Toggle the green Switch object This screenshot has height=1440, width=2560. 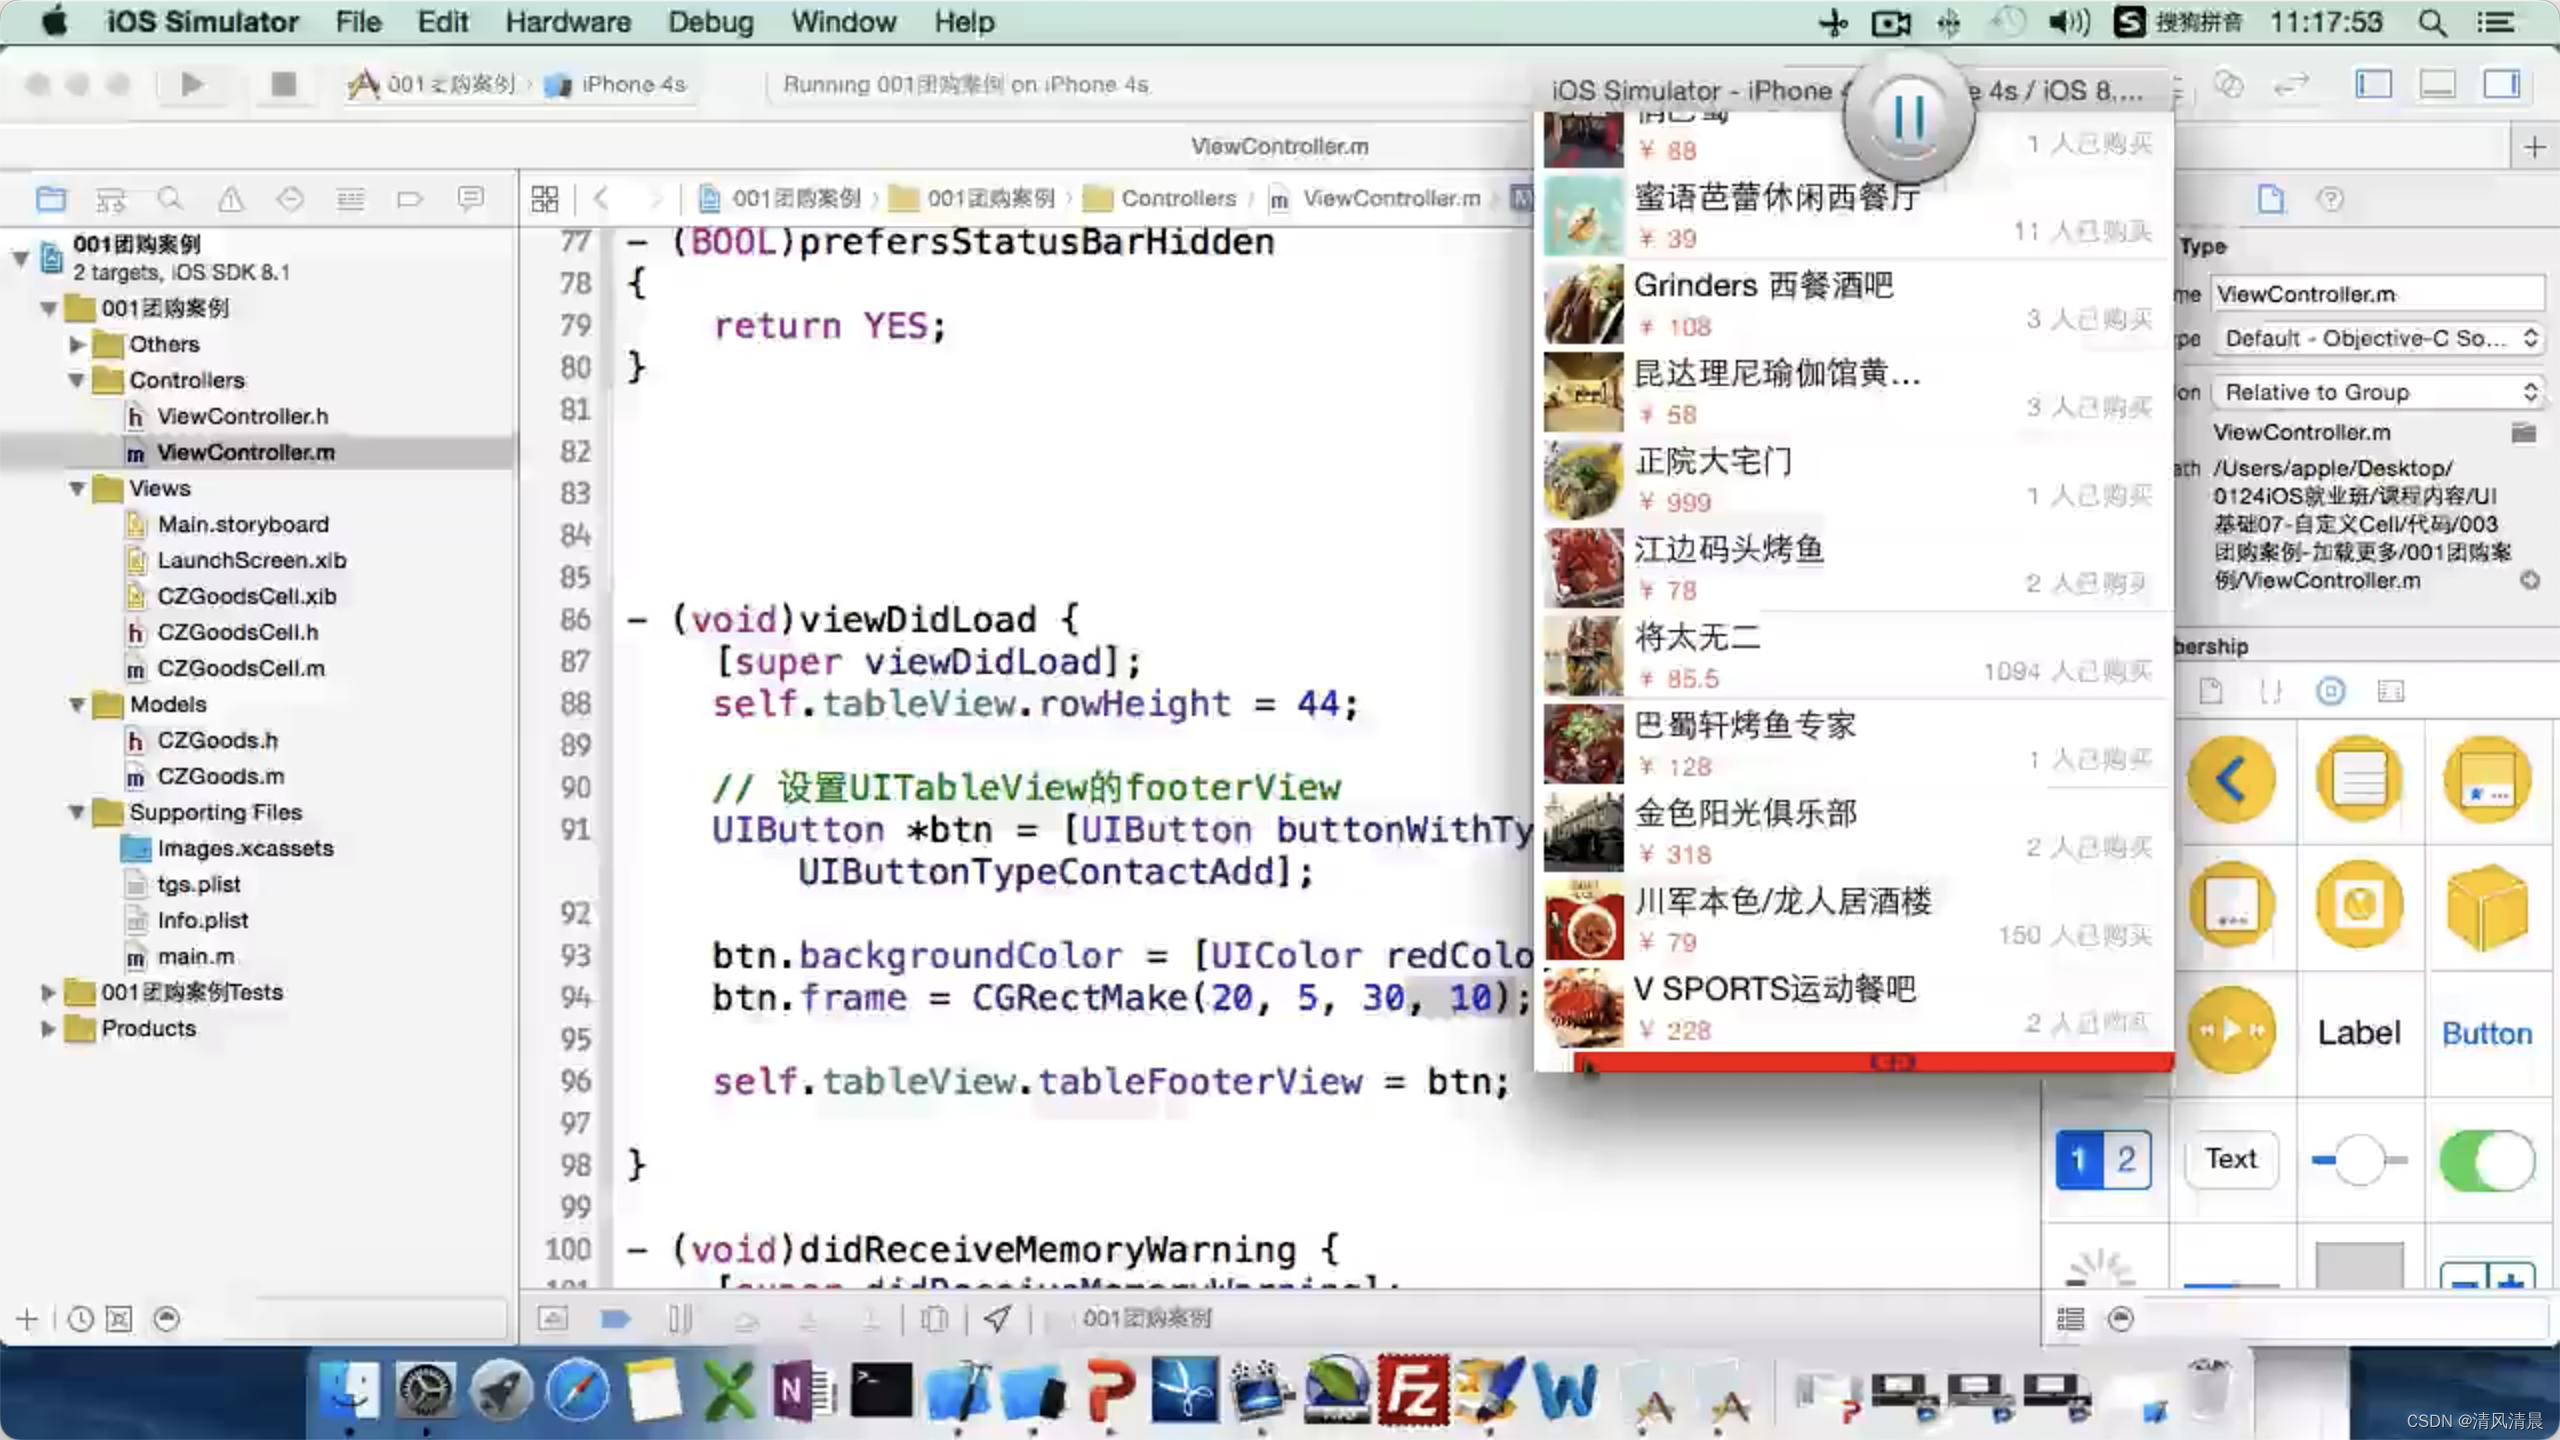click(x=2486, y=1160)
